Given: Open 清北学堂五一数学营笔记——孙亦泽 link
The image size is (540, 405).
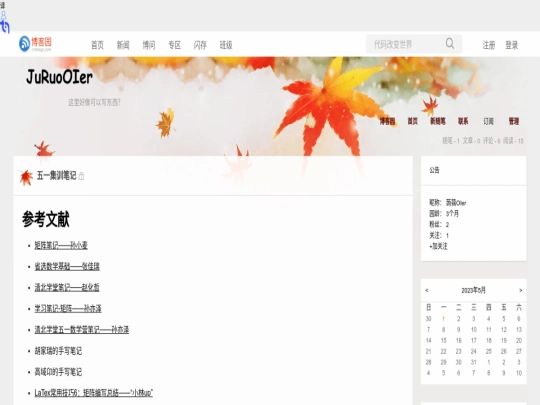Looking at the screenshot, I should (x=82, y=330).
